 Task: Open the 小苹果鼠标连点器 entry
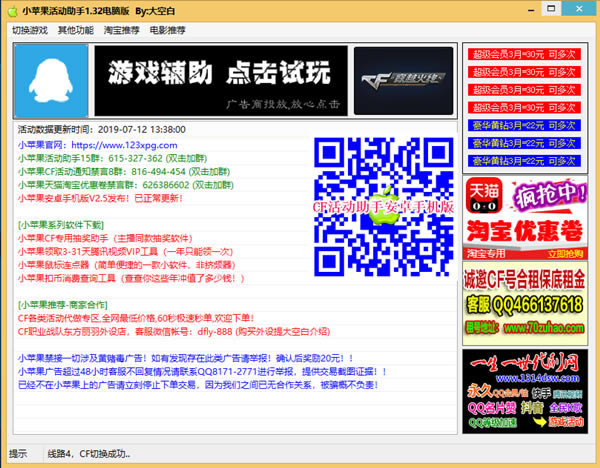coord(126,265)
